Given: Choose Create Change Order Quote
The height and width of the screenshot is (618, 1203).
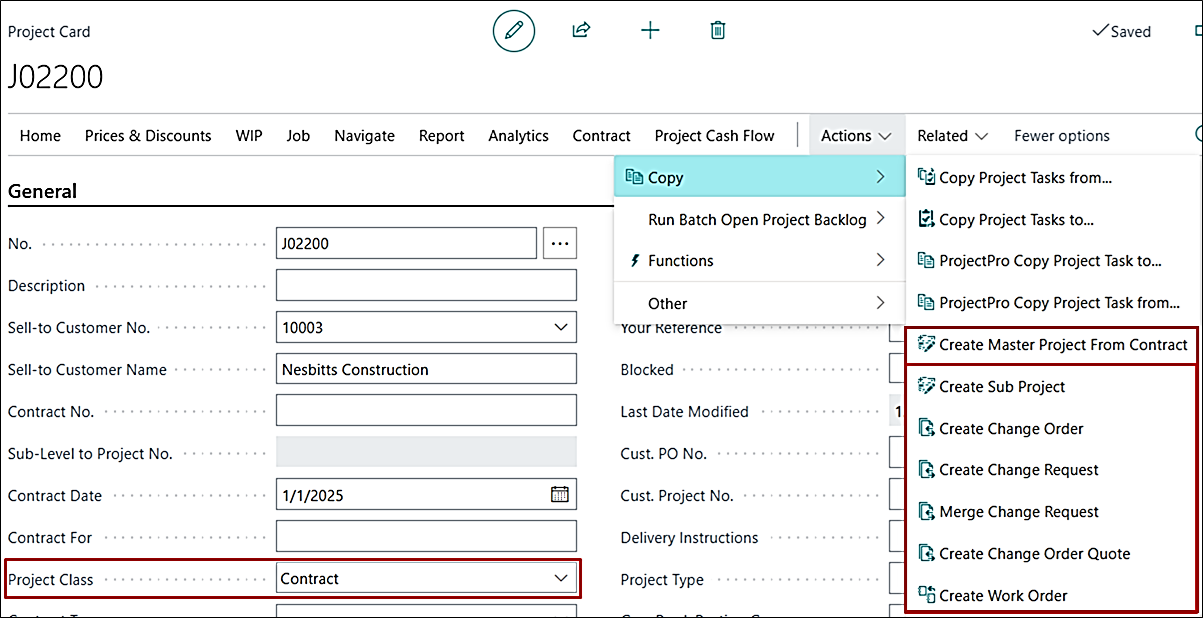Looking at the screenshot, I should 1034,553.
